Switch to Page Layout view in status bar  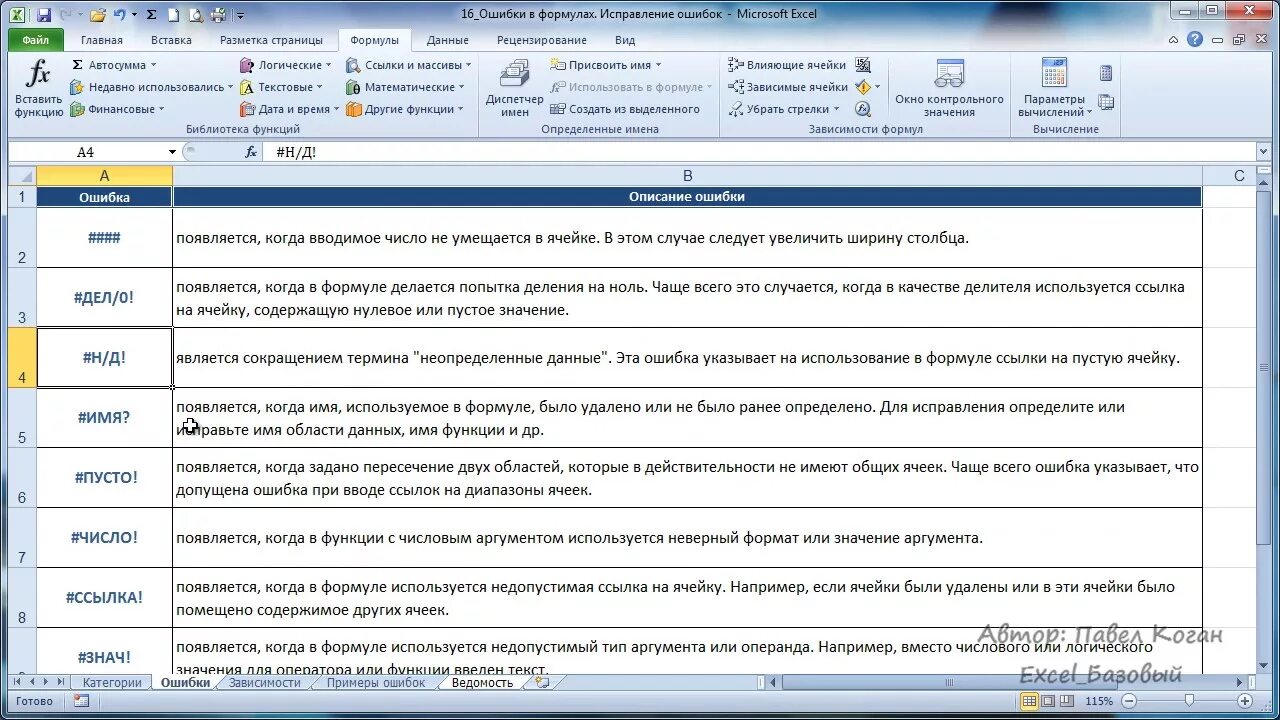[x=1050, y=701]
